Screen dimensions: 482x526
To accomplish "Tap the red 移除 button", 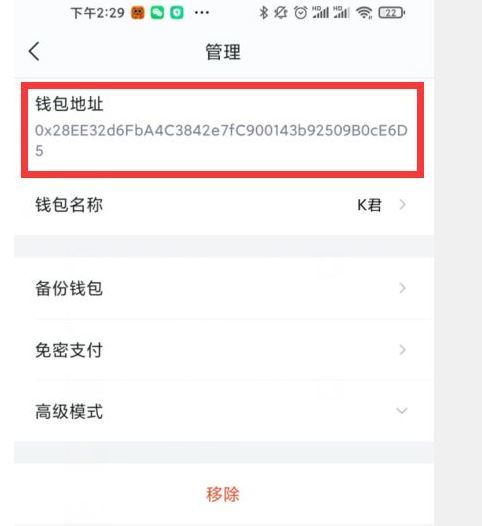I will click(223, 494).
